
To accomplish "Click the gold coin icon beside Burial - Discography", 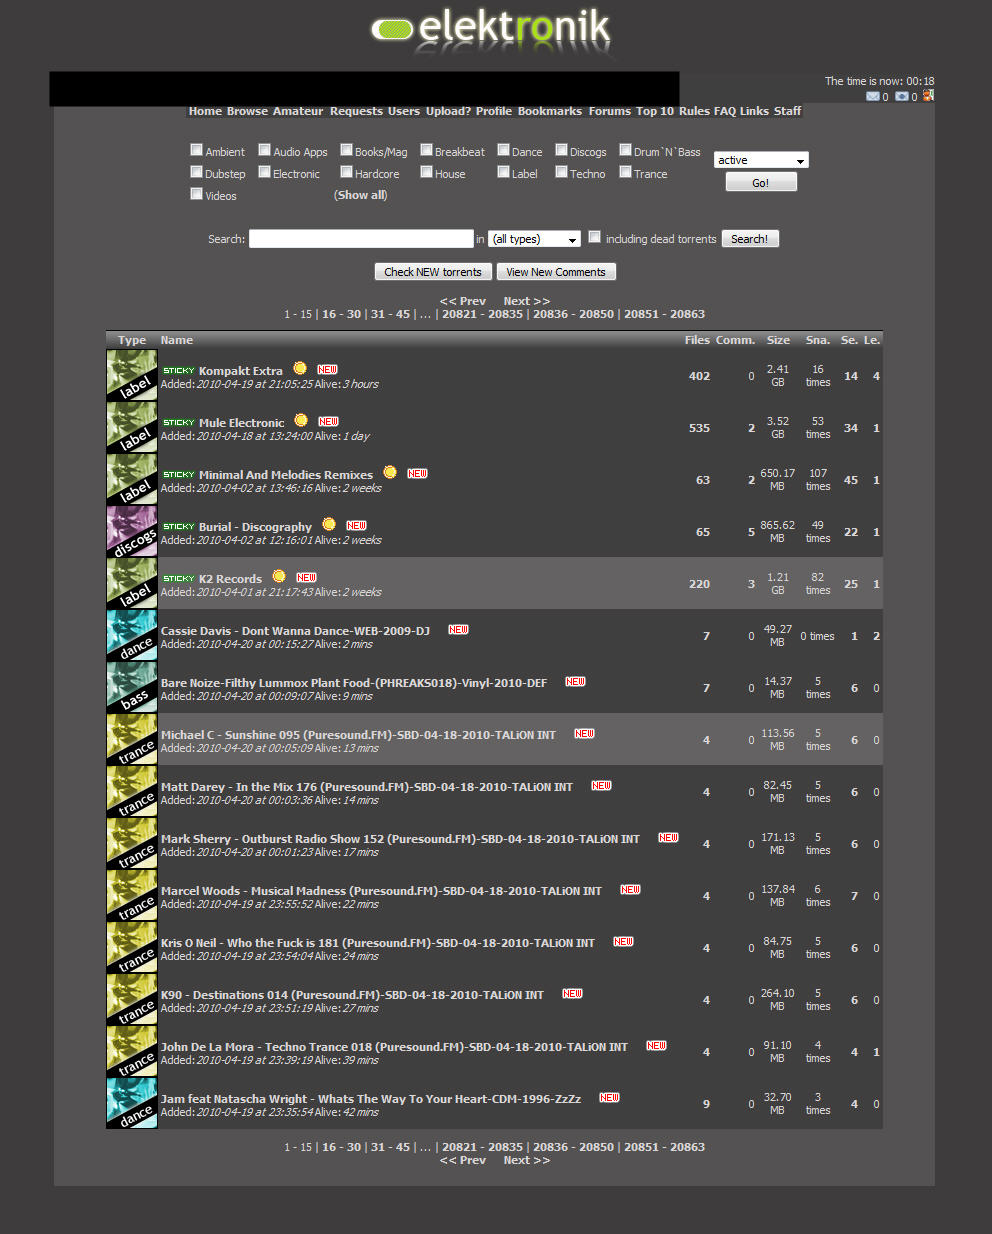I will point(329,525).
